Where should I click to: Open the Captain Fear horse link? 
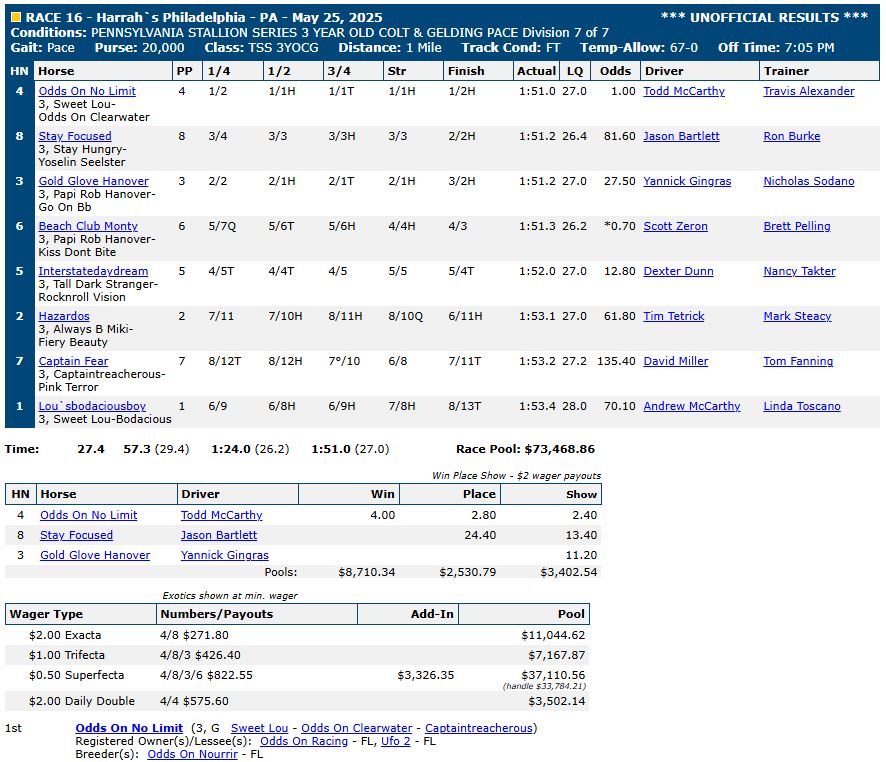(x=73, y=361)
